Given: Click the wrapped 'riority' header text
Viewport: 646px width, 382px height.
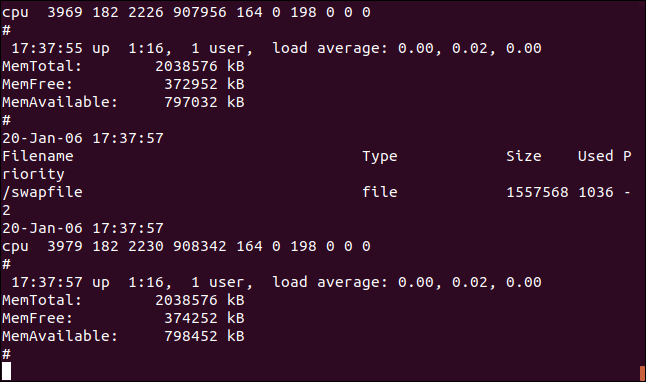Looking at the screenshot, I should [x=33, y=174].
